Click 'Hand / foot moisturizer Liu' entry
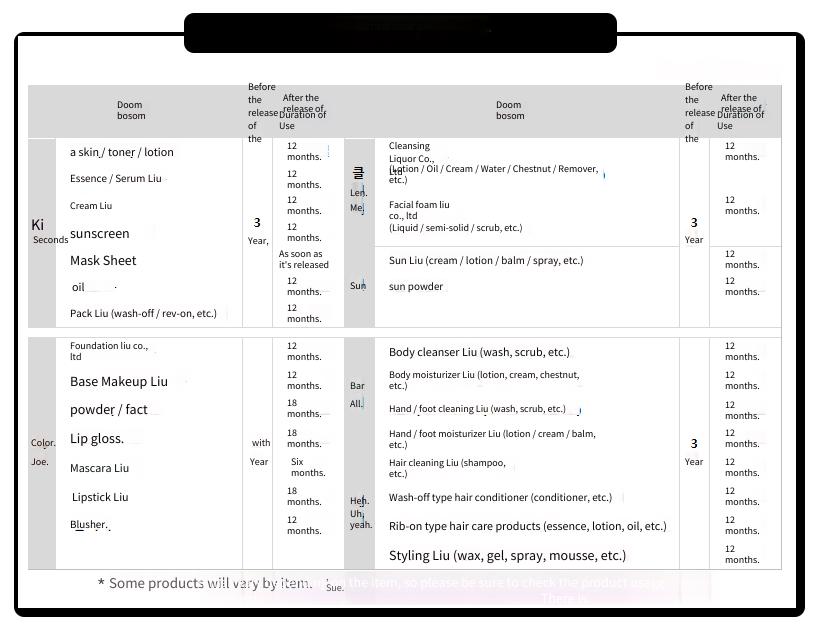820x624 pixels. (x=492, y=439)
